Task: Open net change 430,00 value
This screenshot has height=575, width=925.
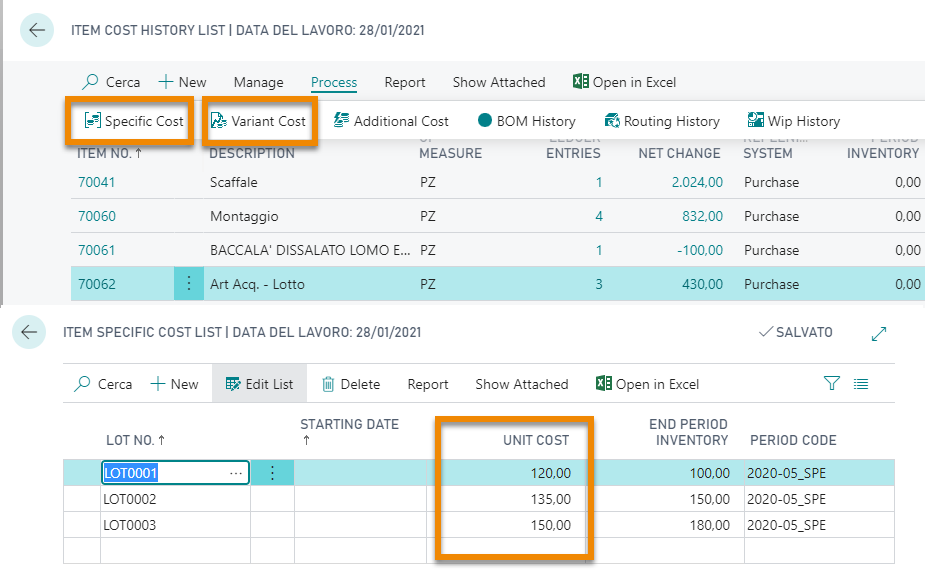Action: 703,284
